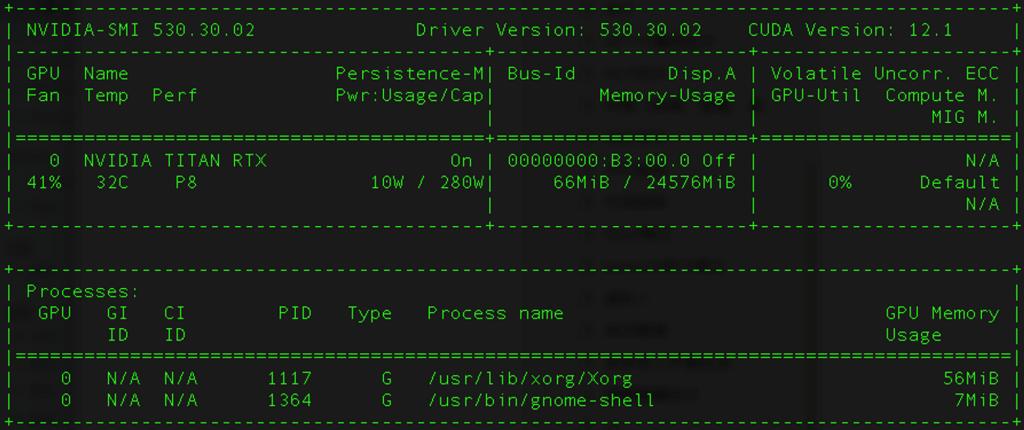This screenshot has height=430, width=1024.
Task: Click the performance state "P8"
Action: click(x=186, y=182)
